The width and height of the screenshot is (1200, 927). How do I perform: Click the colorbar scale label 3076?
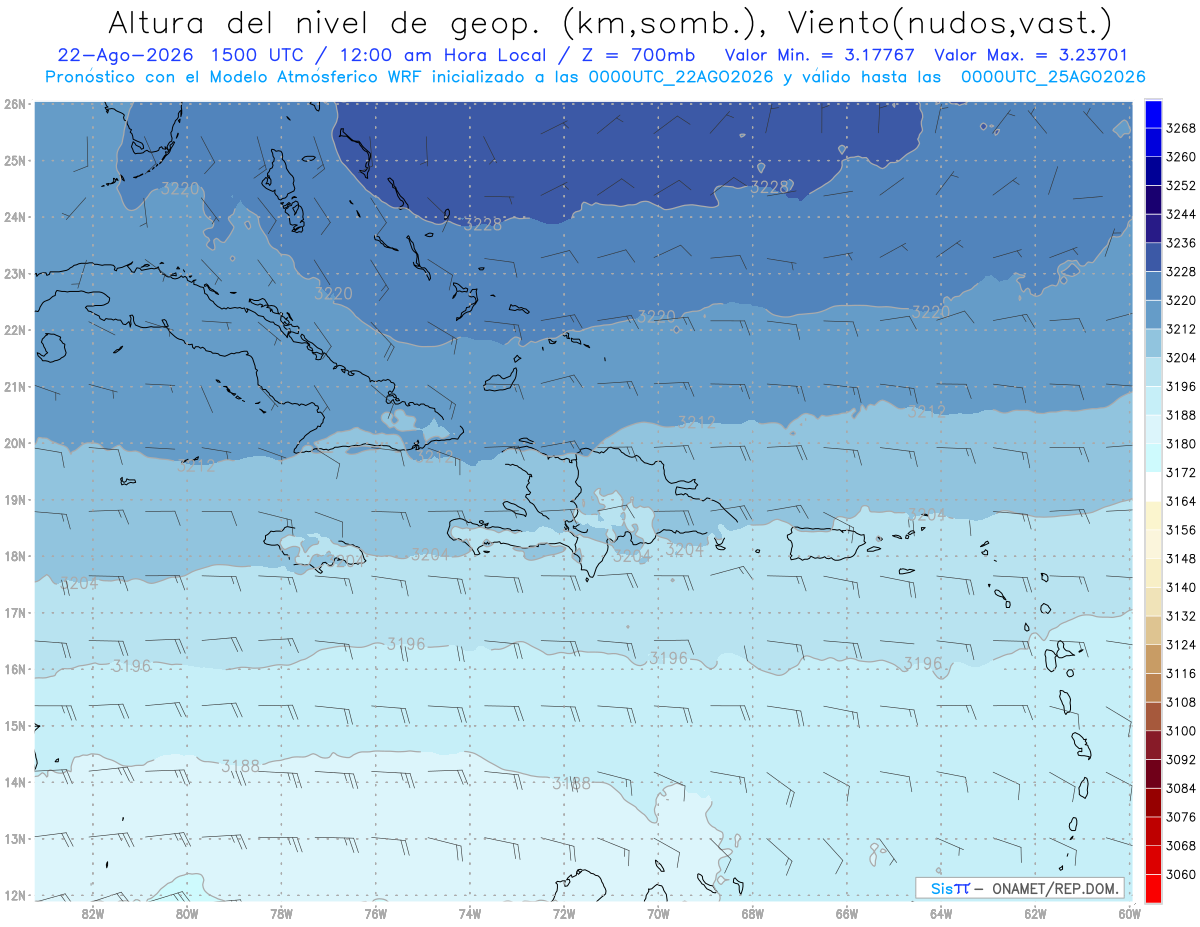pyautogui.click(x=1181, y=817)
